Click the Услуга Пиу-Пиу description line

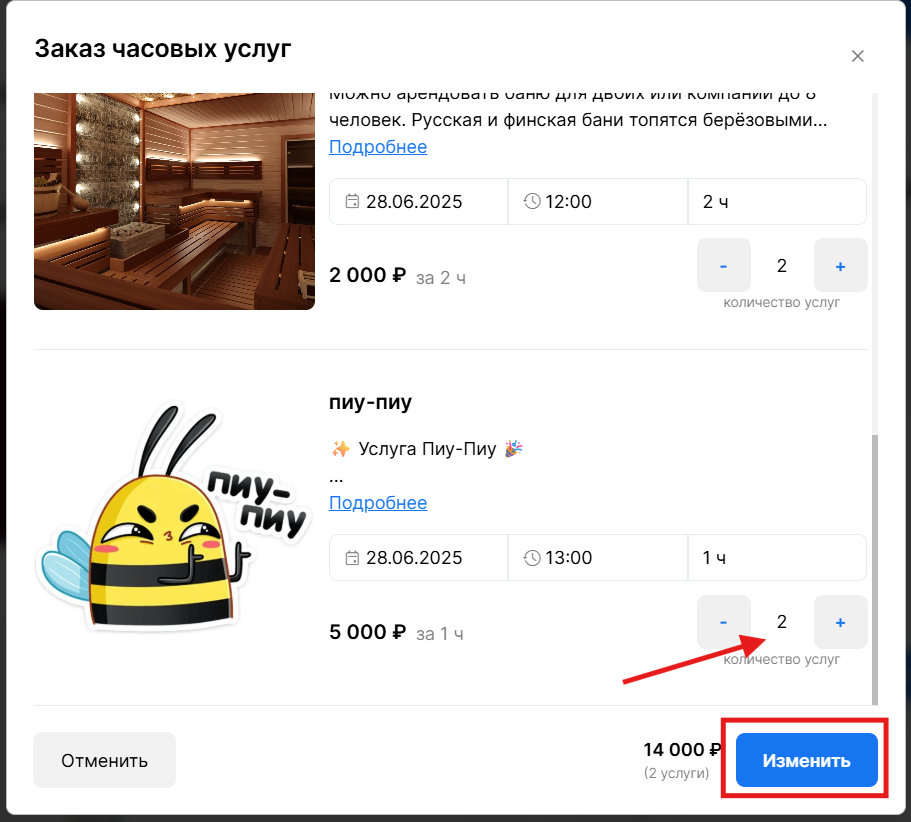tap(427, 449)
